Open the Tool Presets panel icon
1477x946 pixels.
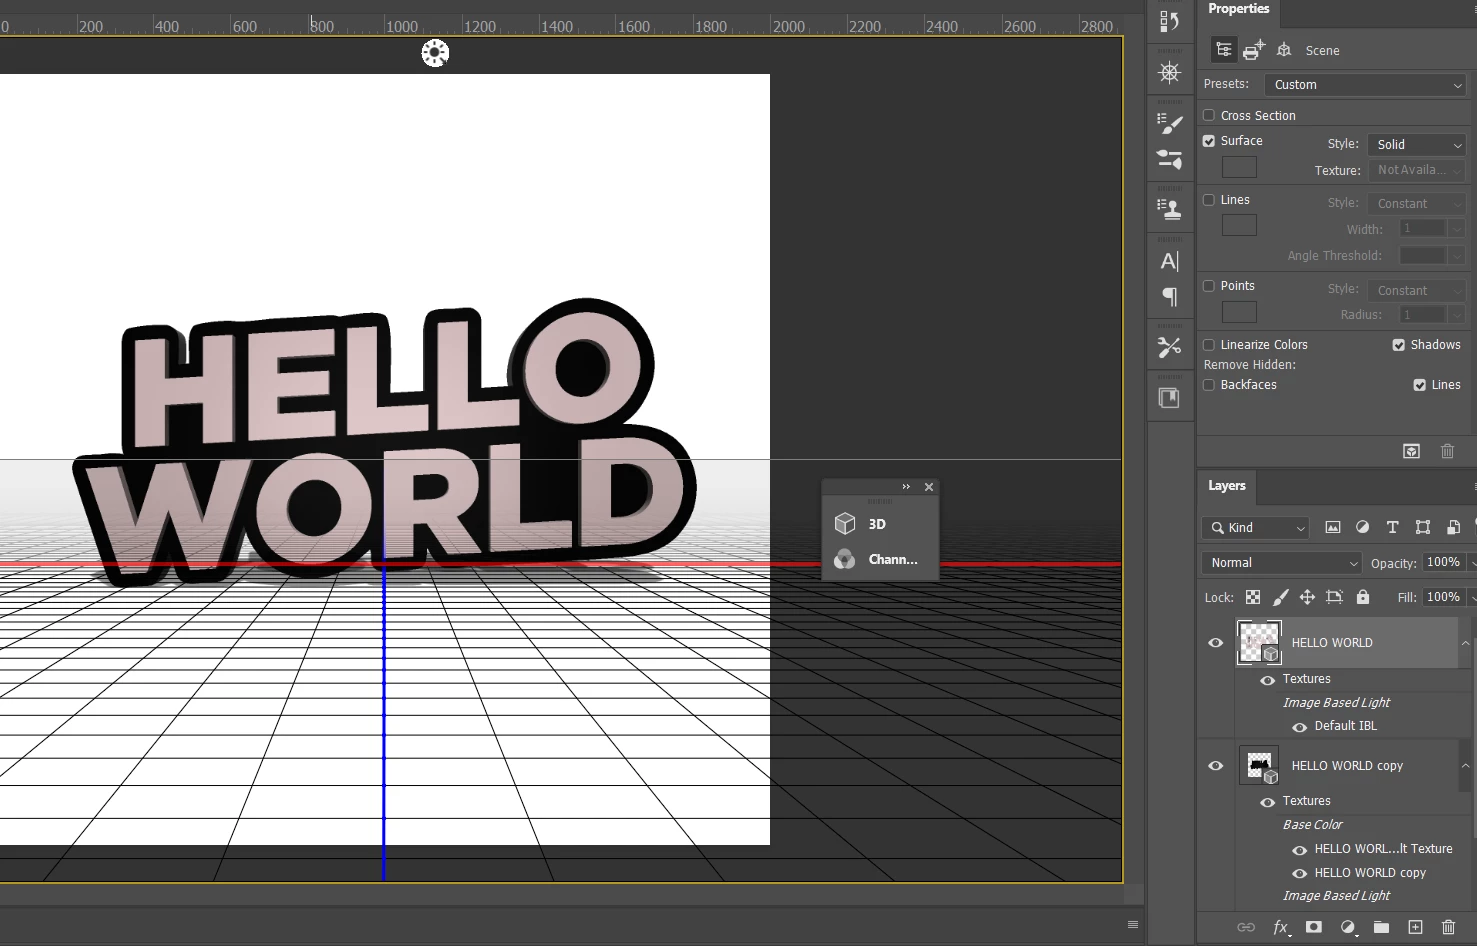1169,347
